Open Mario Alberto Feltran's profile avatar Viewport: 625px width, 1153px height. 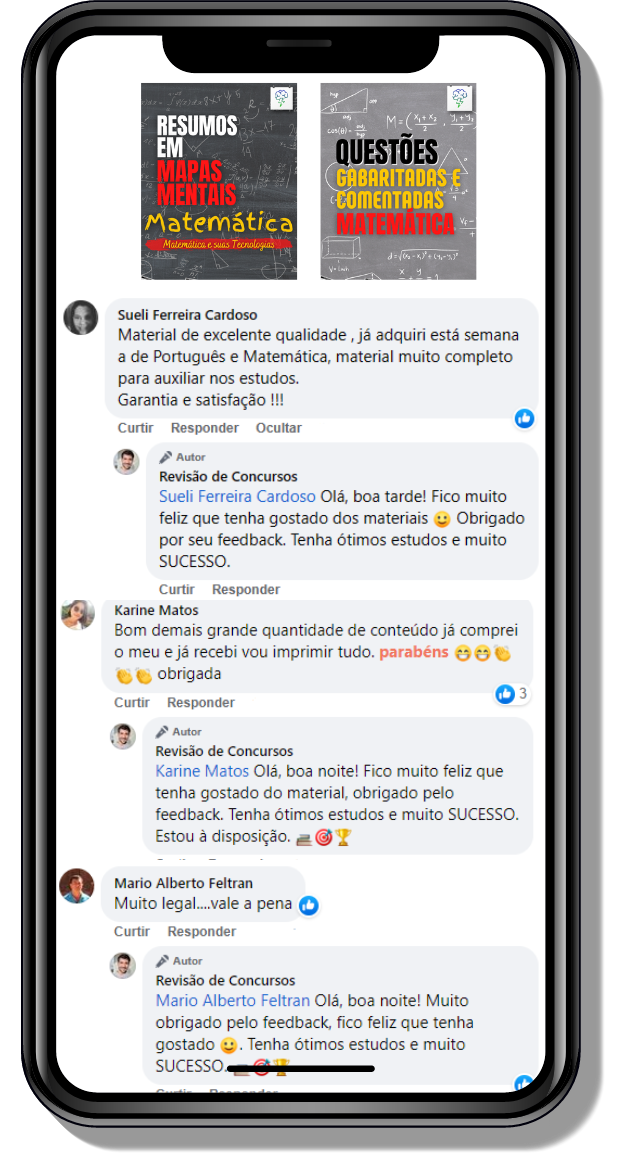(x=76, y=885)
